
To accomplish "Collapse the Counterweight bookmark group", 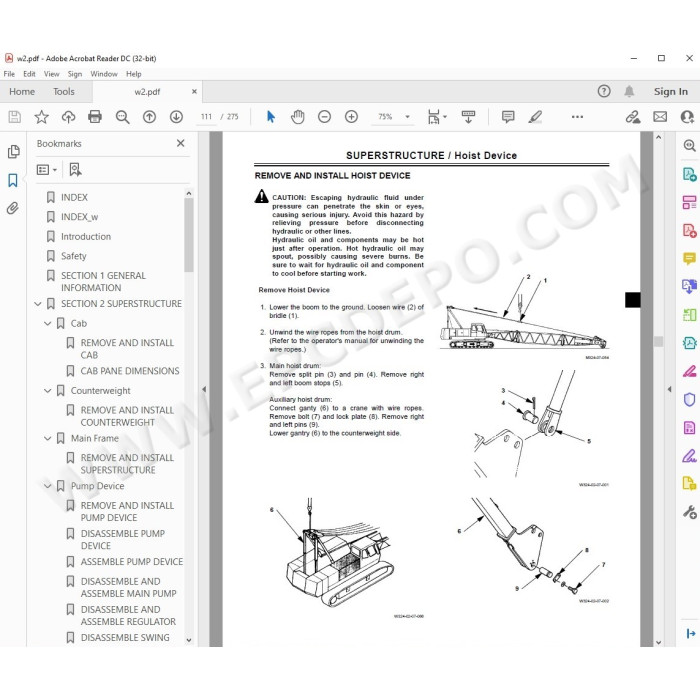I will (x=47, y=391).
